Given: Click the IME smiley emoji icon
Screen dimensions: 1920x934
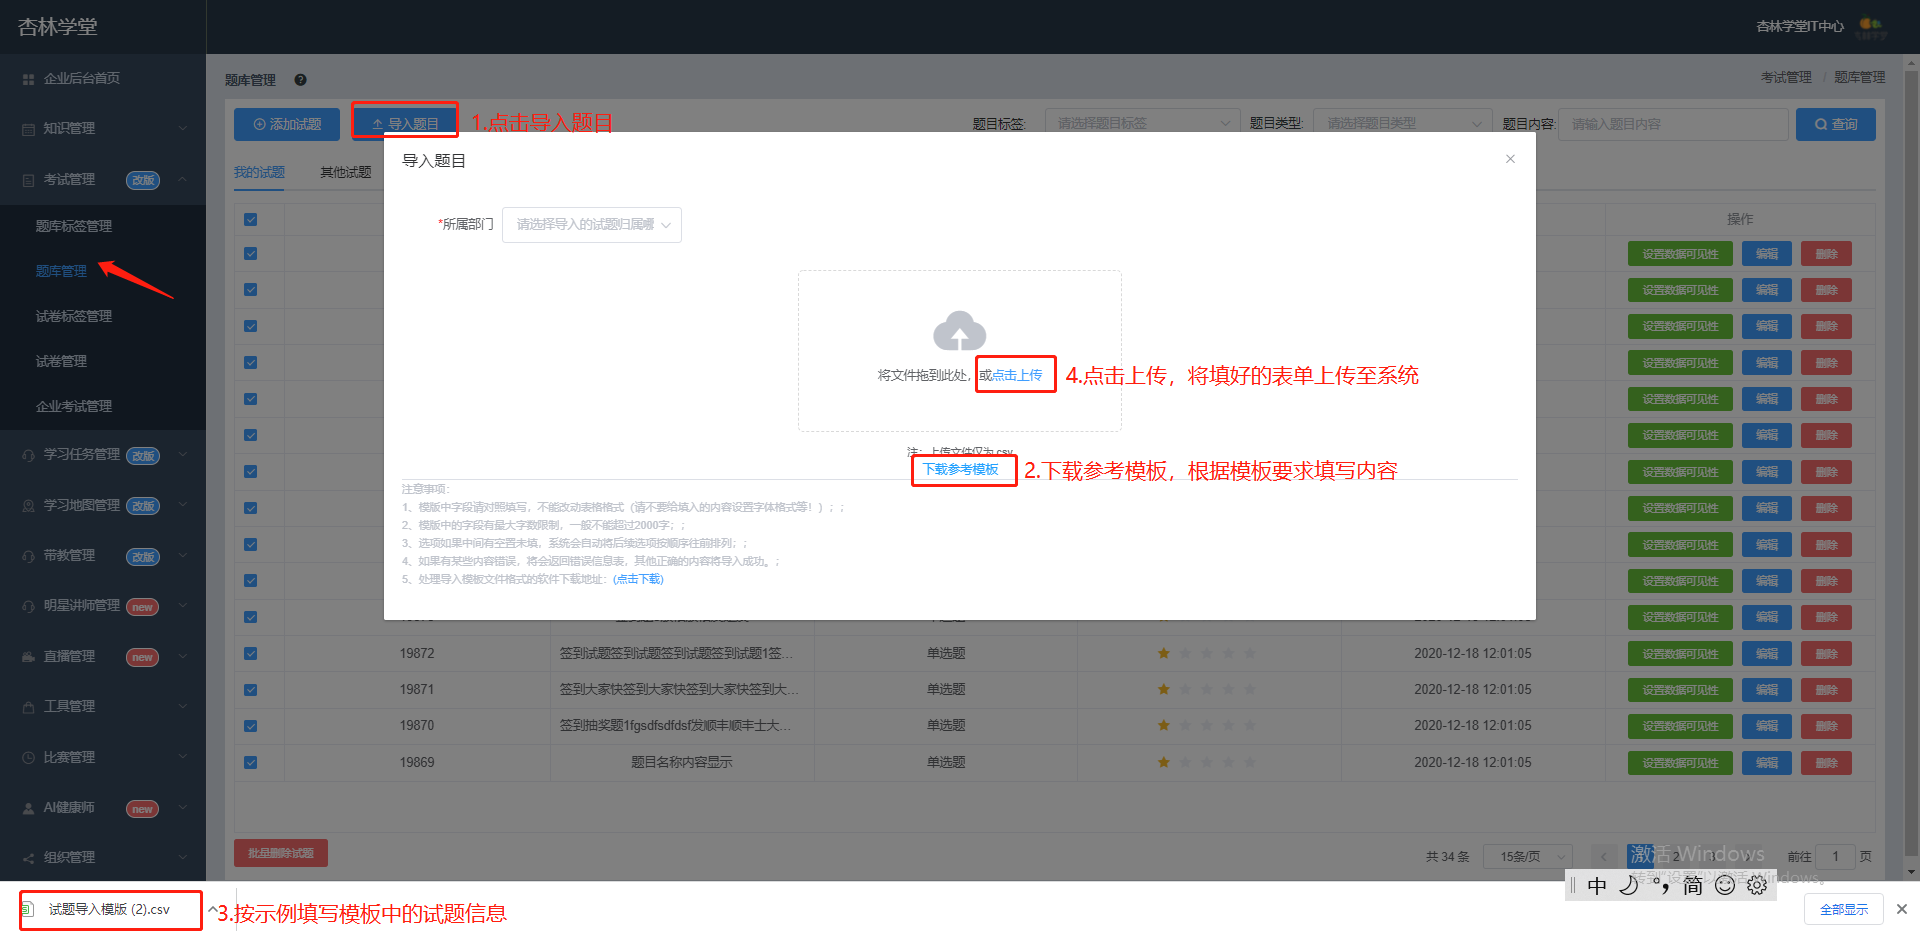Looking at the screenshot, I should pos(1724,885).
